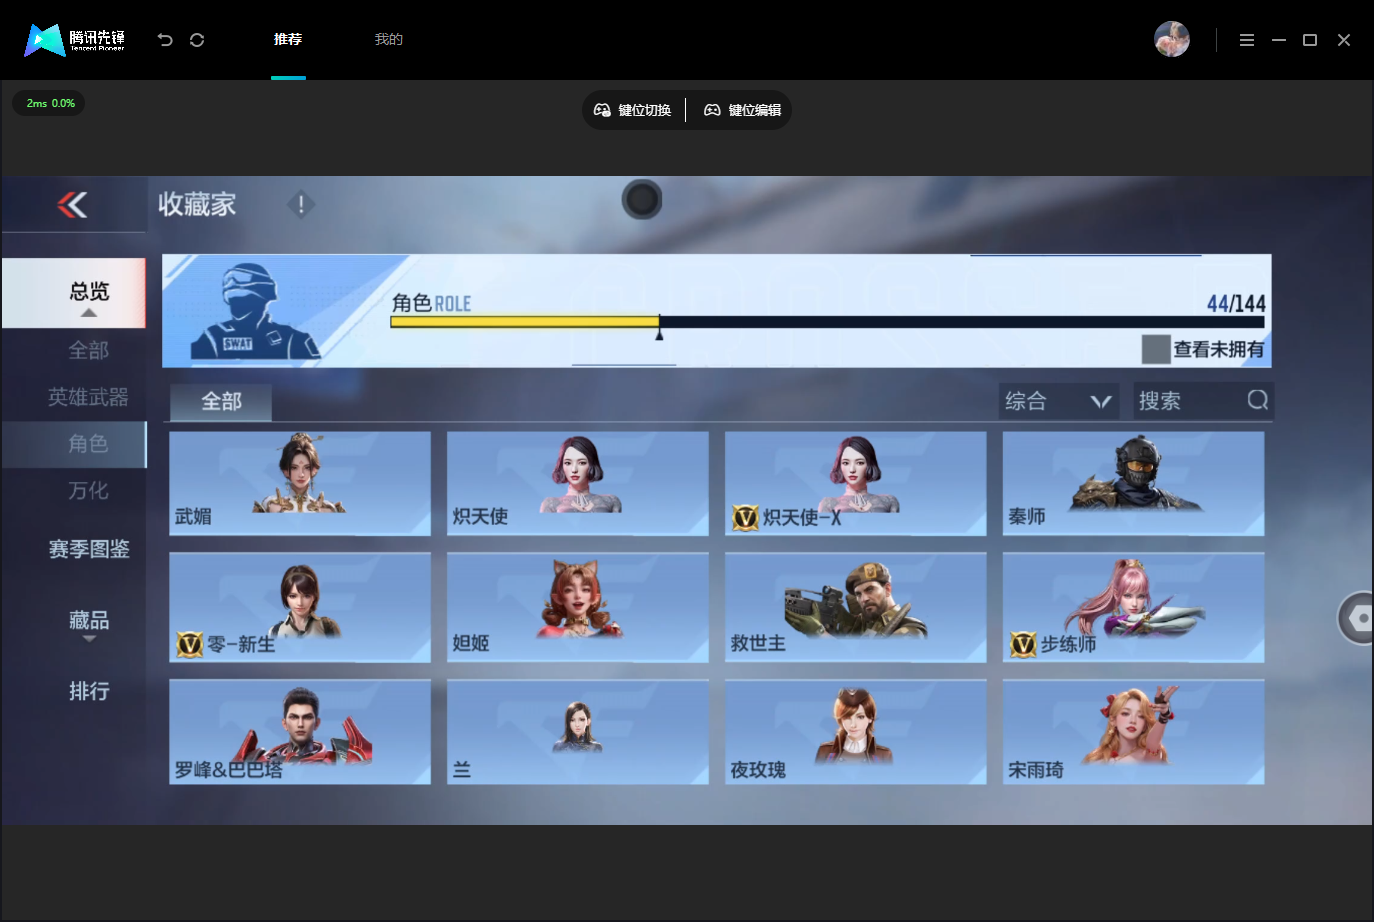Select 角色 in the sidebar
This screenshot has width=1374, height=922.
click(74, 444)
